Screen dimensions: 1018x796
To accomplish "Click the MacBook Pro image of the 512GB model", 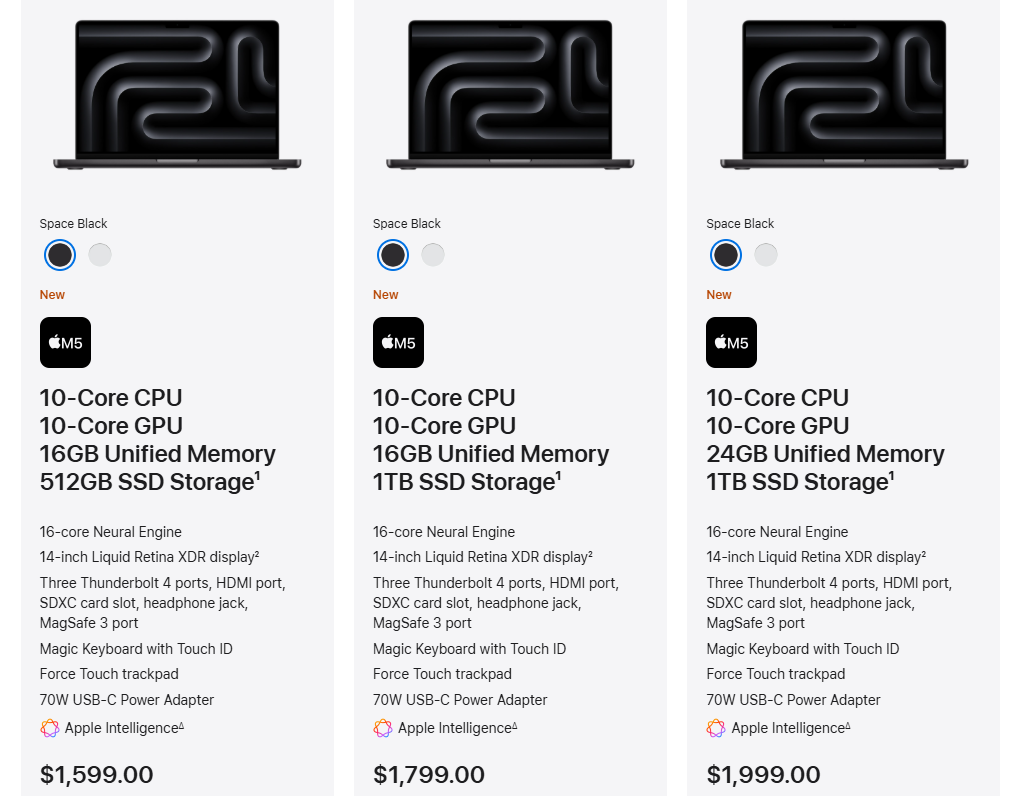I will 177,95.
